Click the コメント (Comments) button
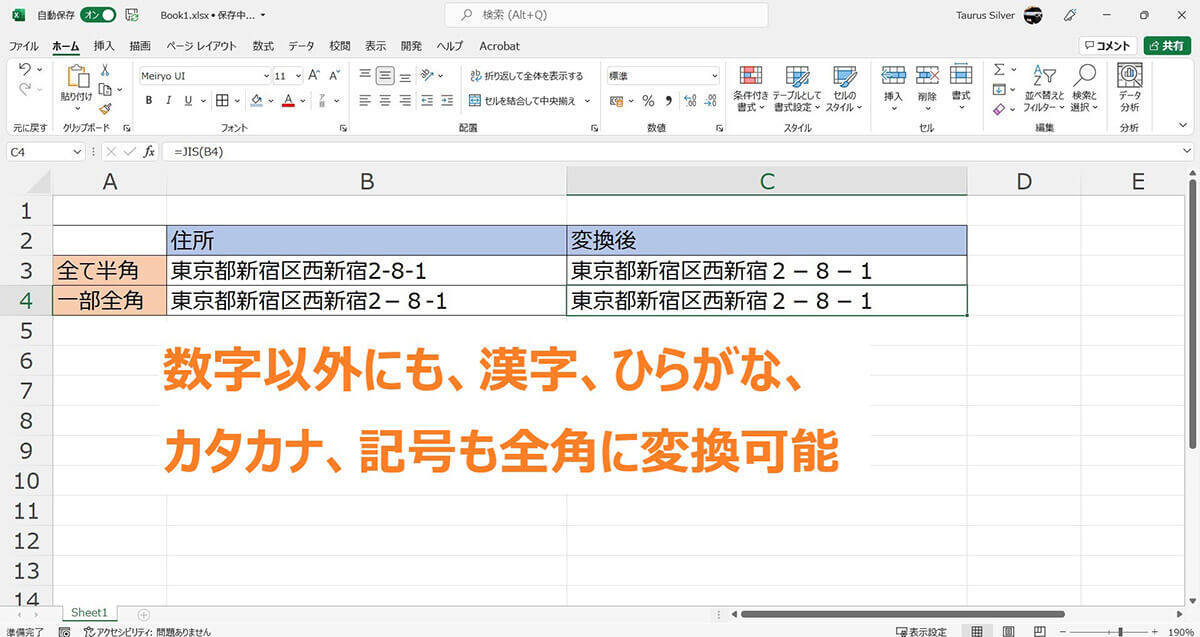Viewport: 1200px width, 637px height. coord(1107,46)
